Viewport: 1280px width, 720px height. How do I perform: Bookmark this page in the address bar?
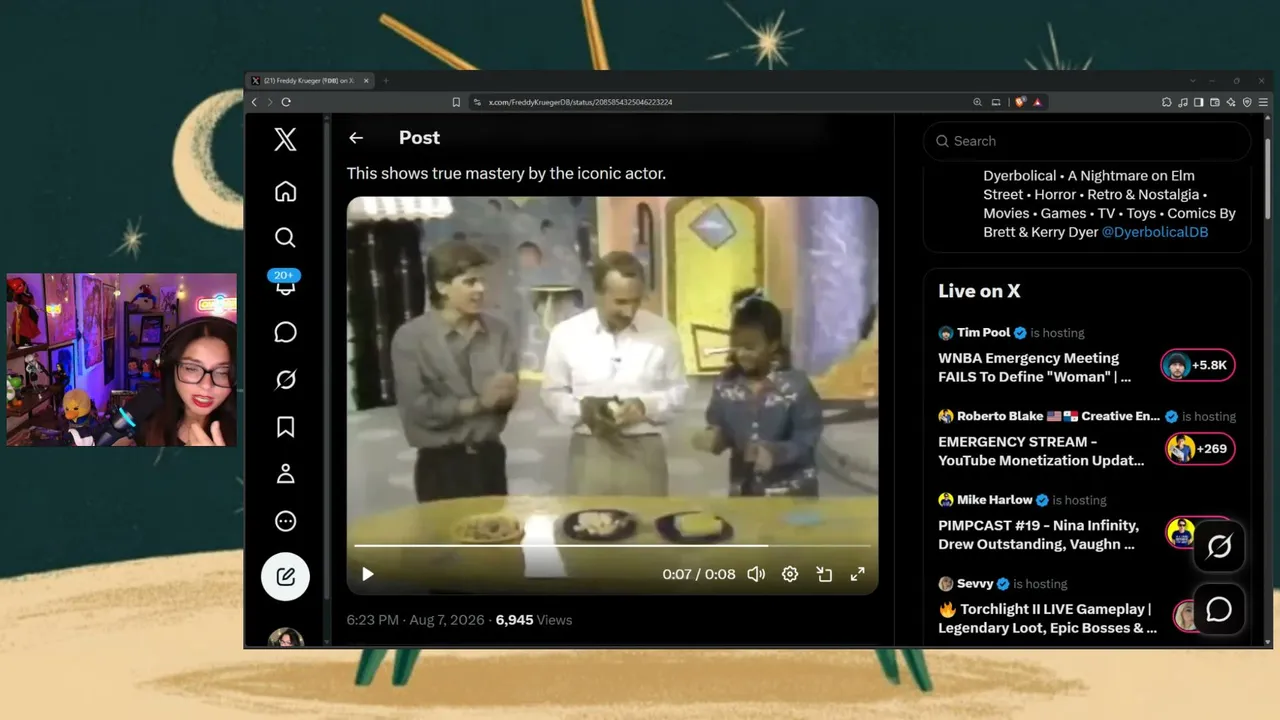point(456,102)
